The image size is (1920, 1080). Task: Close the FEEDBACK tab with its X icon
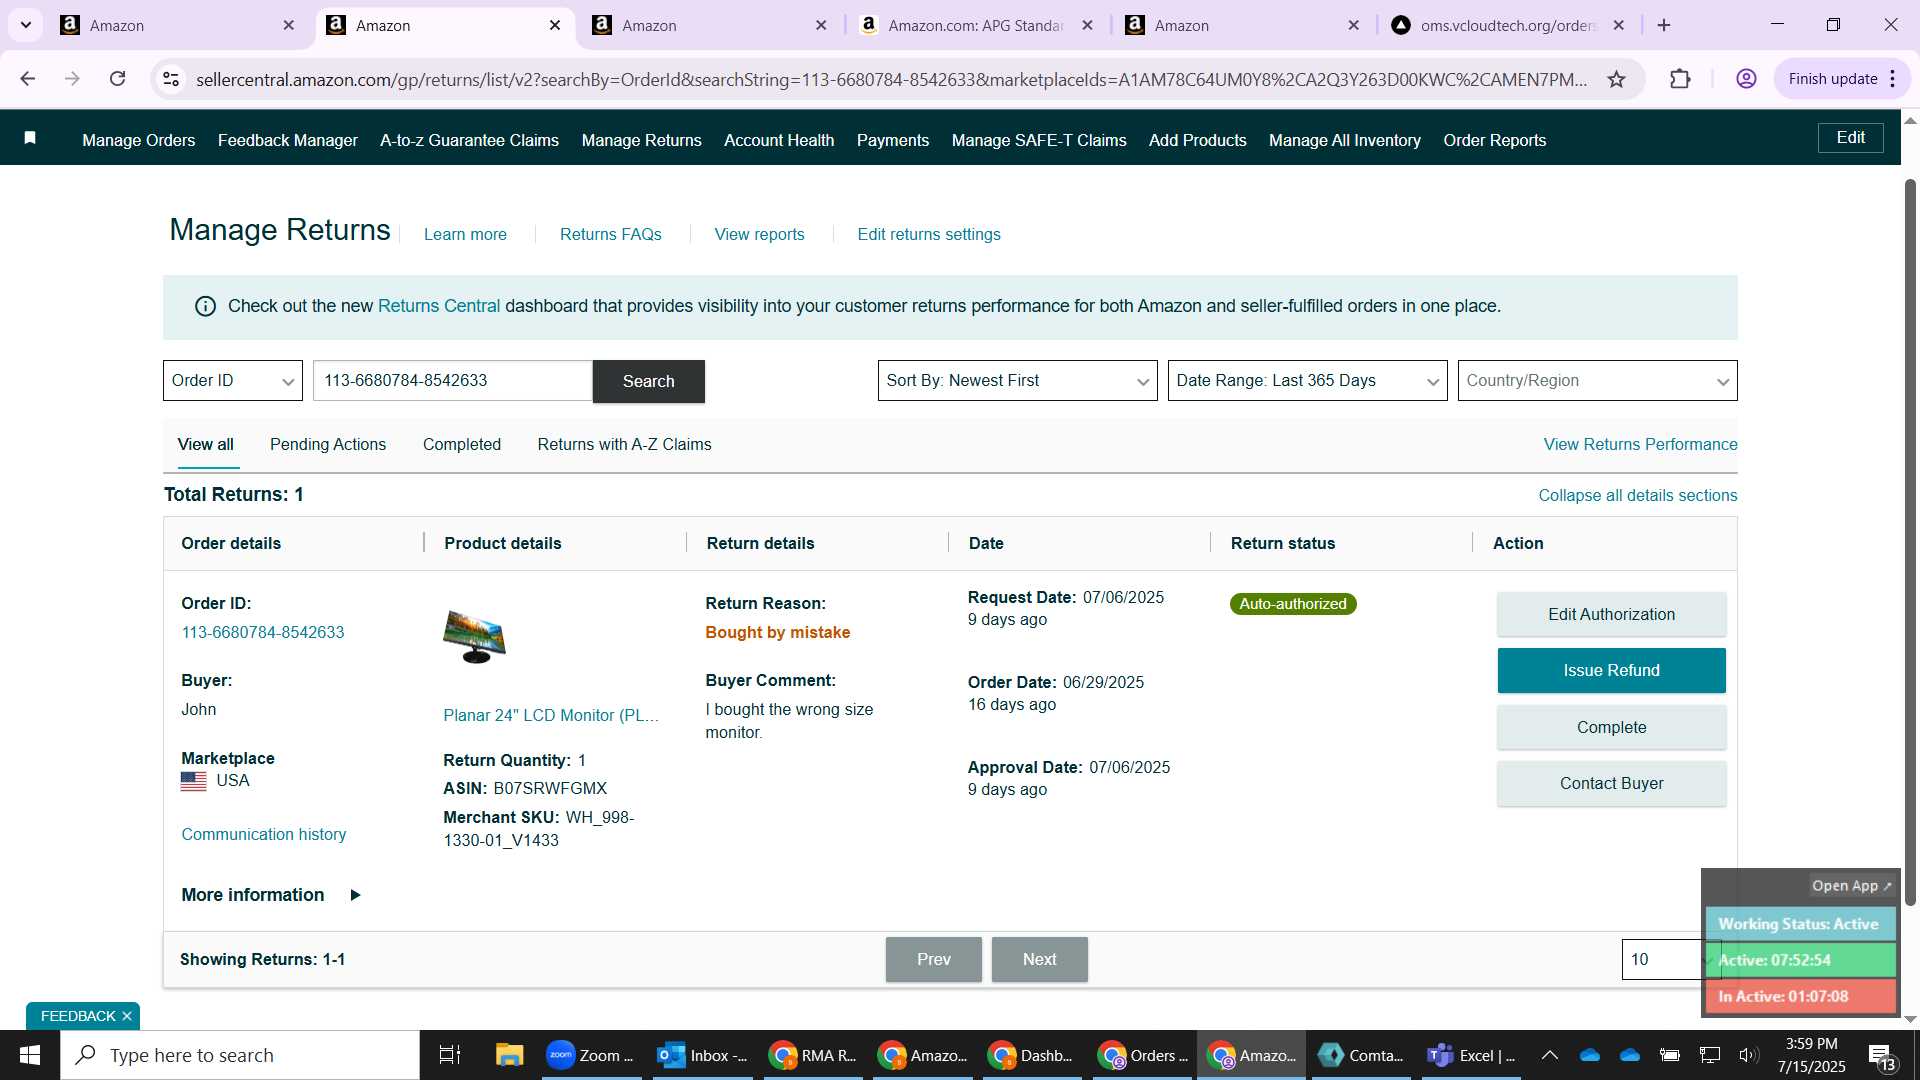127,1016
